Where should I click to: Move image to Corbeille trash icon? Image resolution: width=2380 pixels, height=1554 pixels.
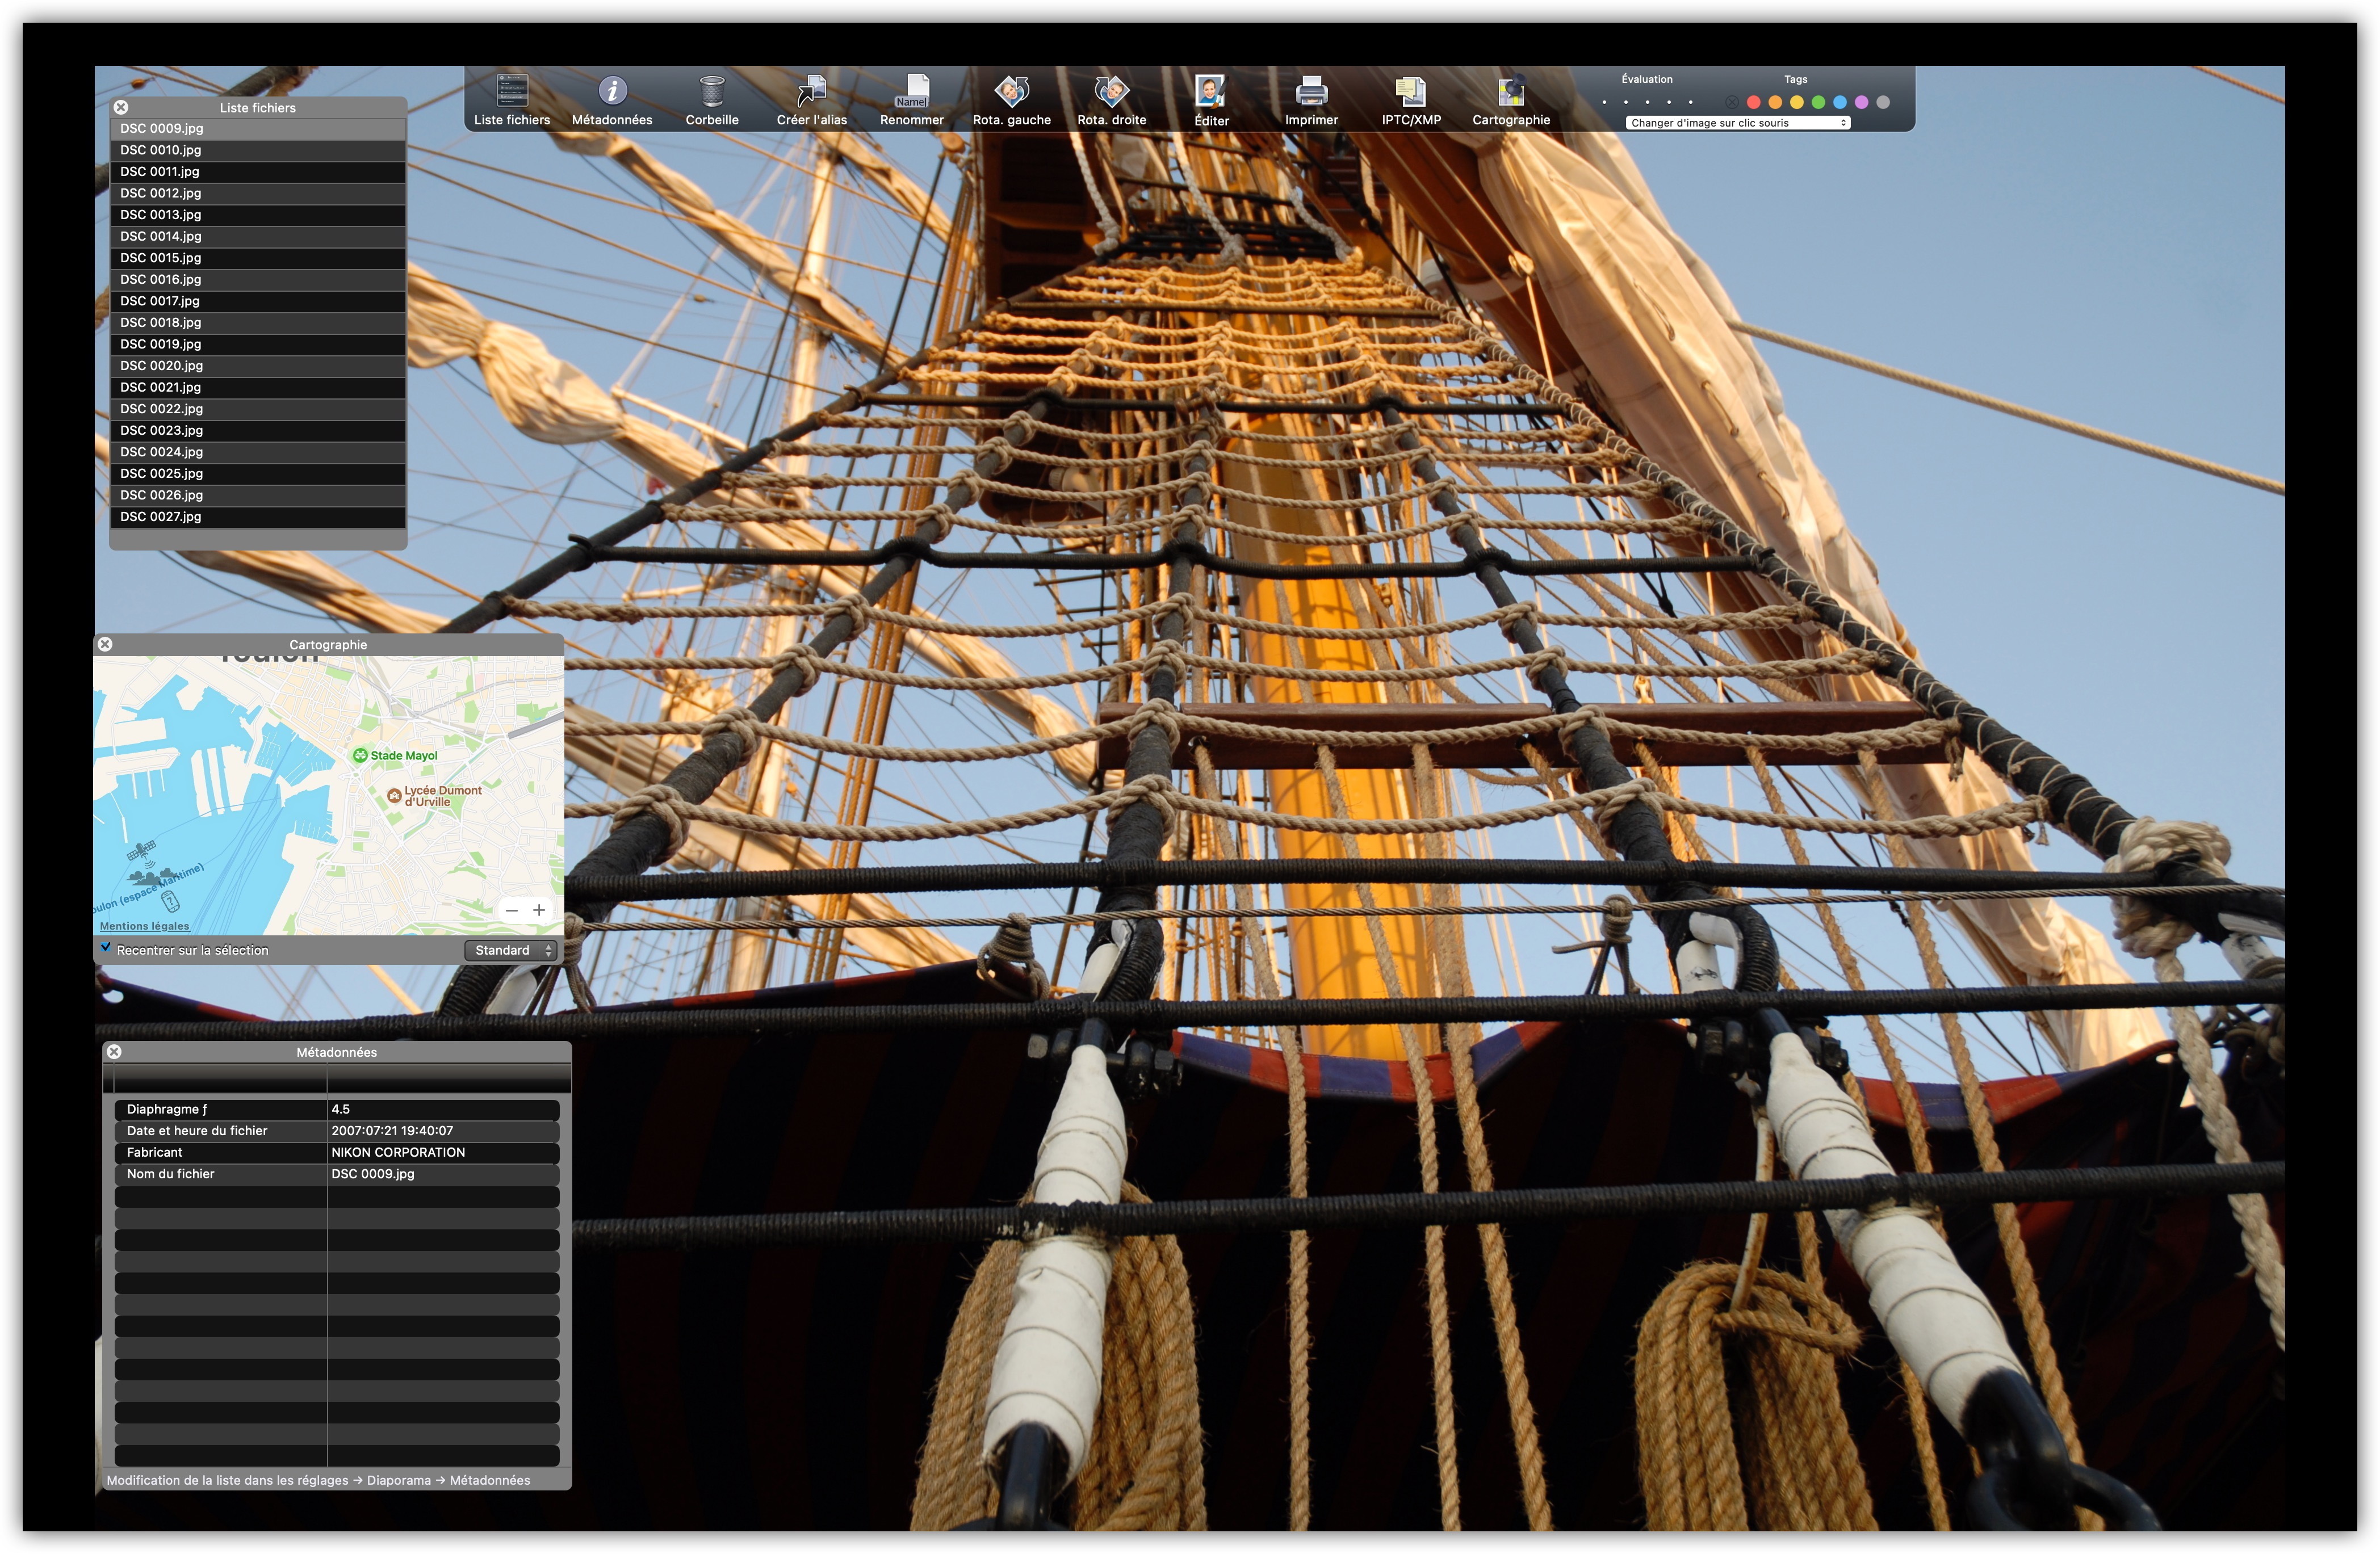point(712,92)
